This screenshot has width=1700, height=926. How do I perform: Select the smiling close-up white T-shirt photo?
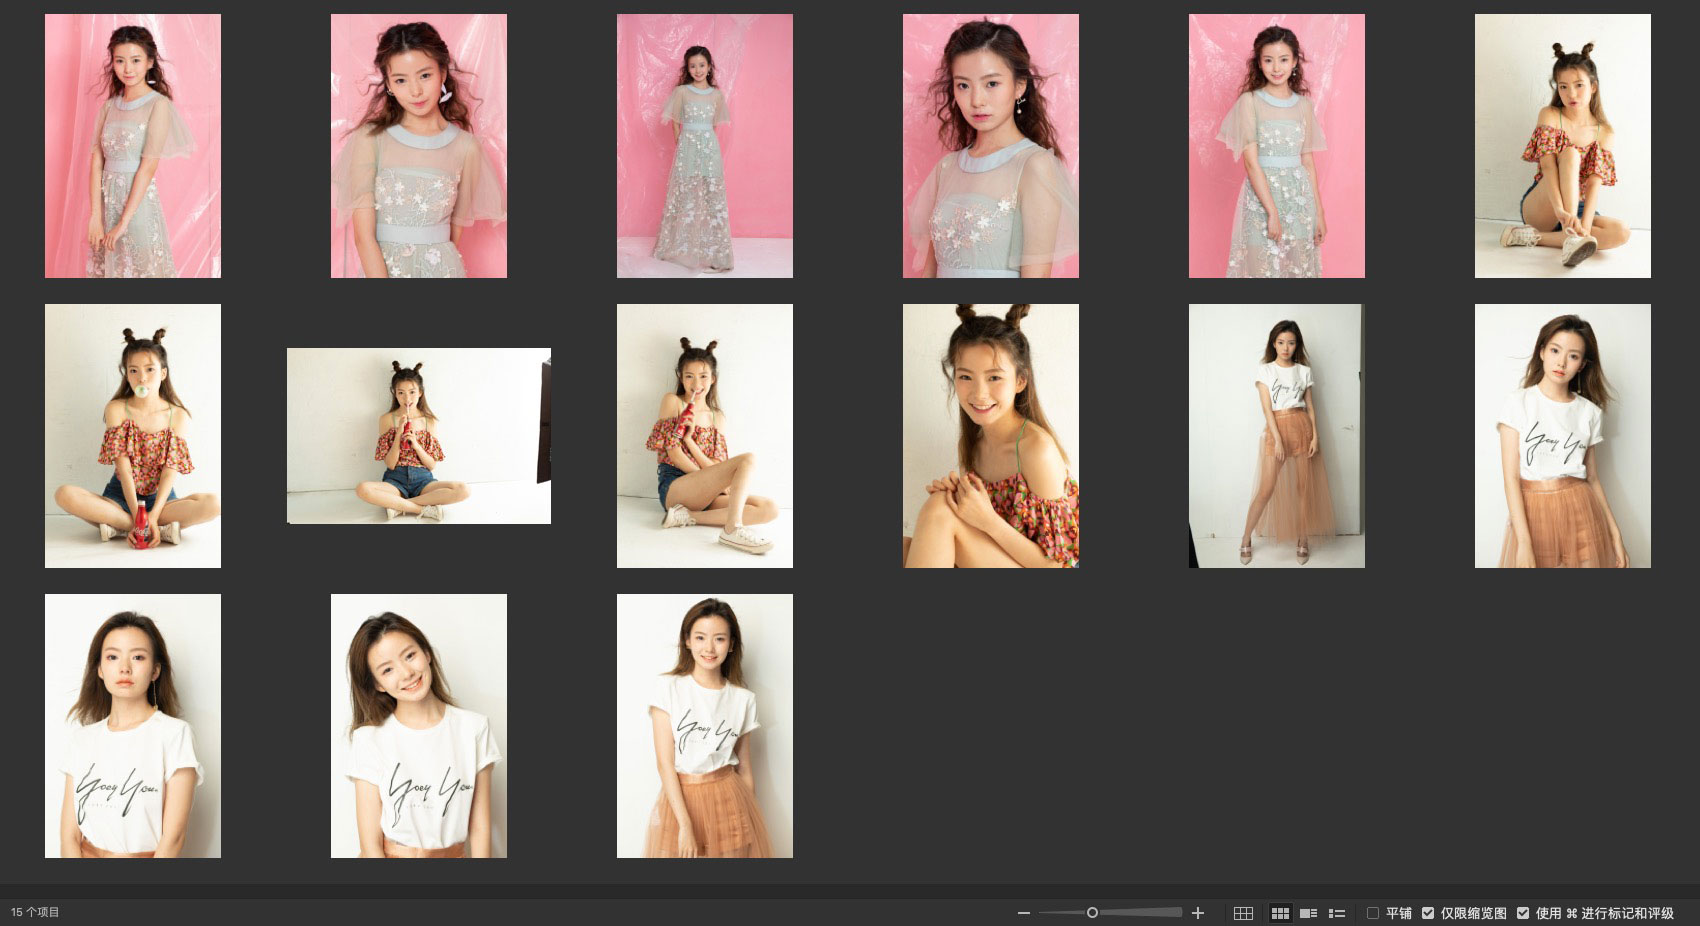coord(418,726)
